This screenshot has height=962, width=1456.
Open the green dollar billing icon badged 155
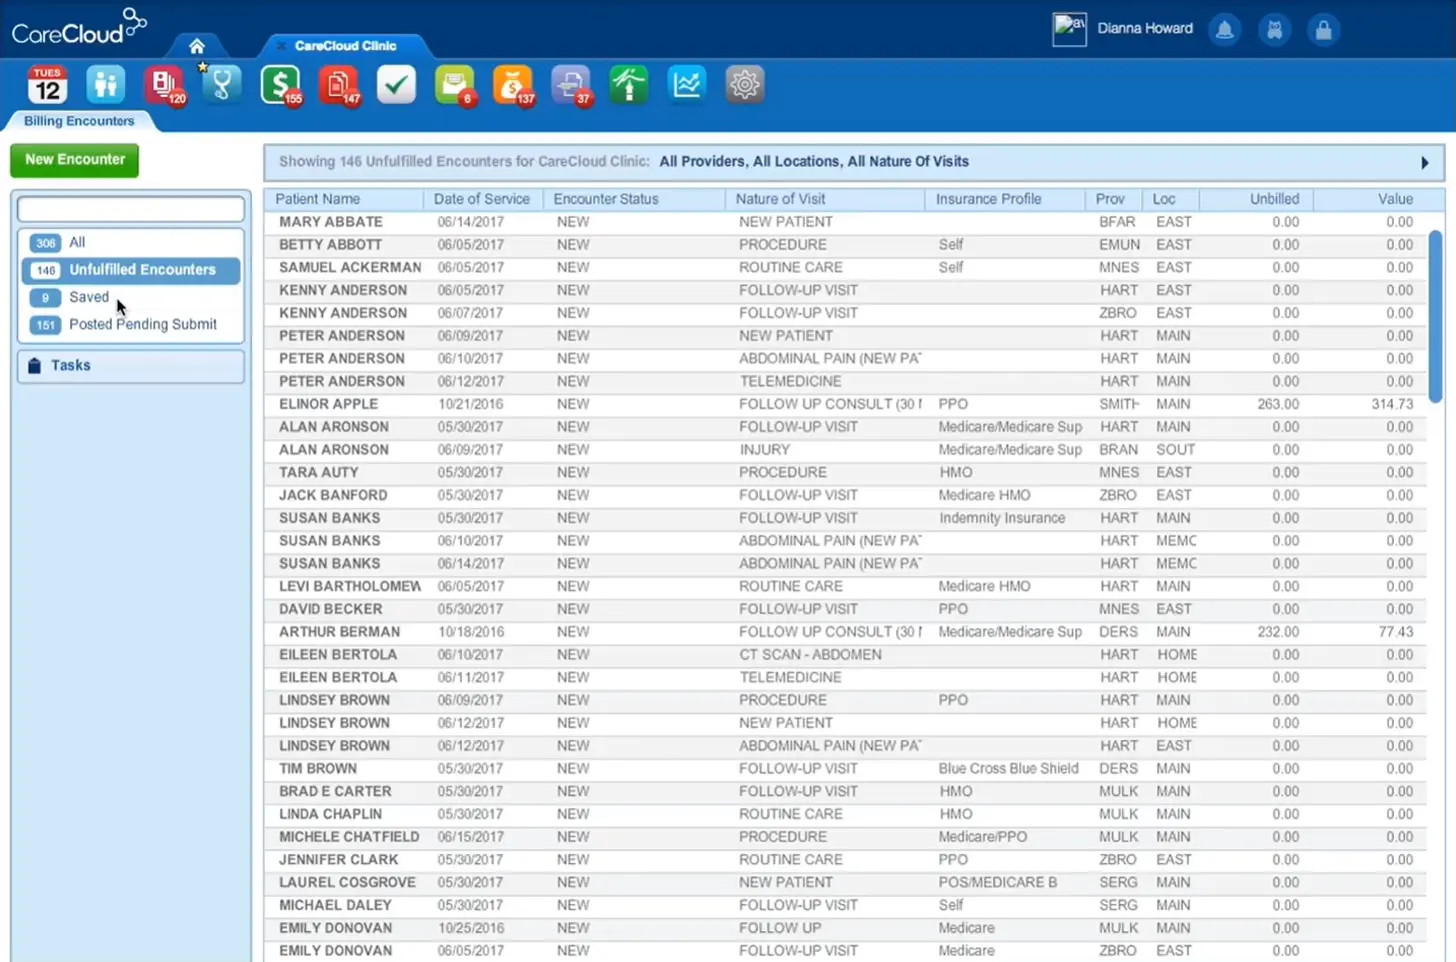[281, 85]
